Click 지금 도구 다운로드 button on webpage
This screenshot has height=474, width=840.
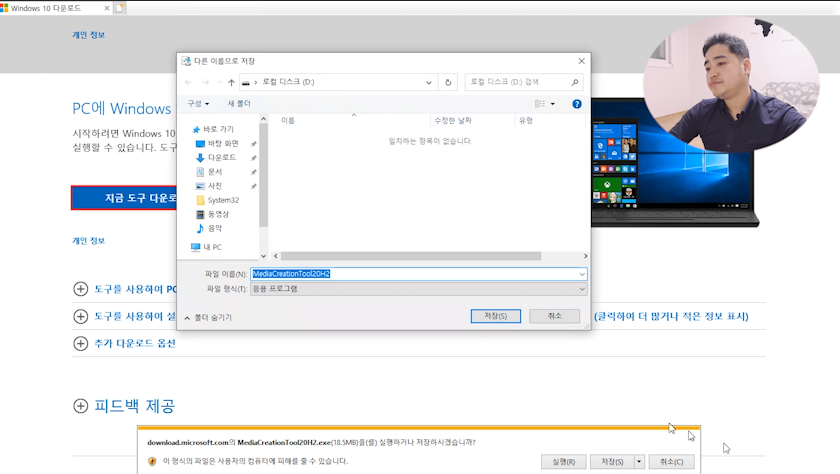tap(124, 198)
